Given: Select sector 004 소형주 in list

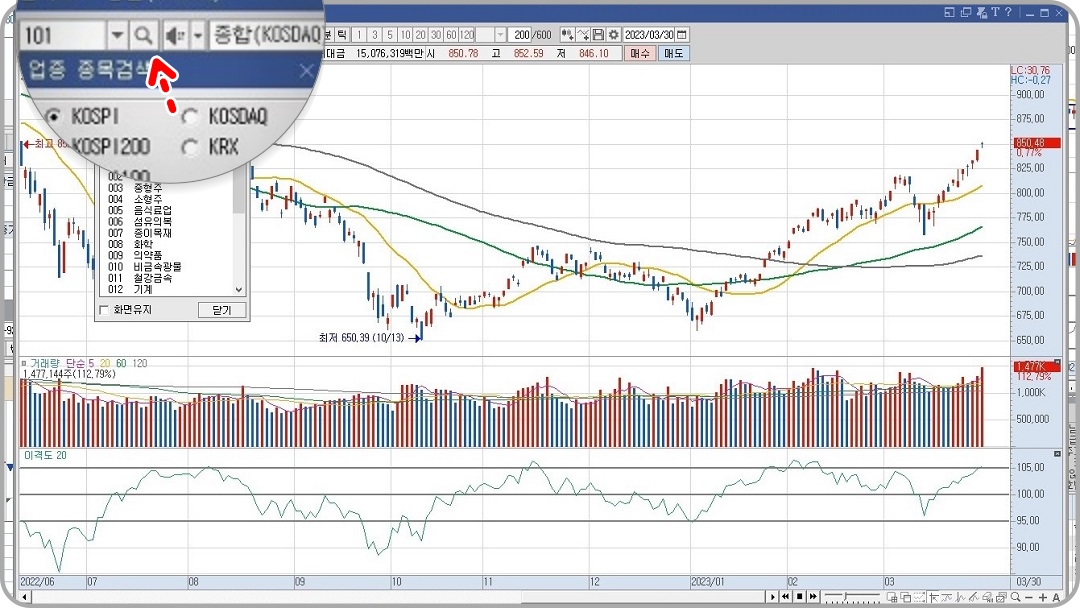Looking at the screenshot, I should 169,199.
